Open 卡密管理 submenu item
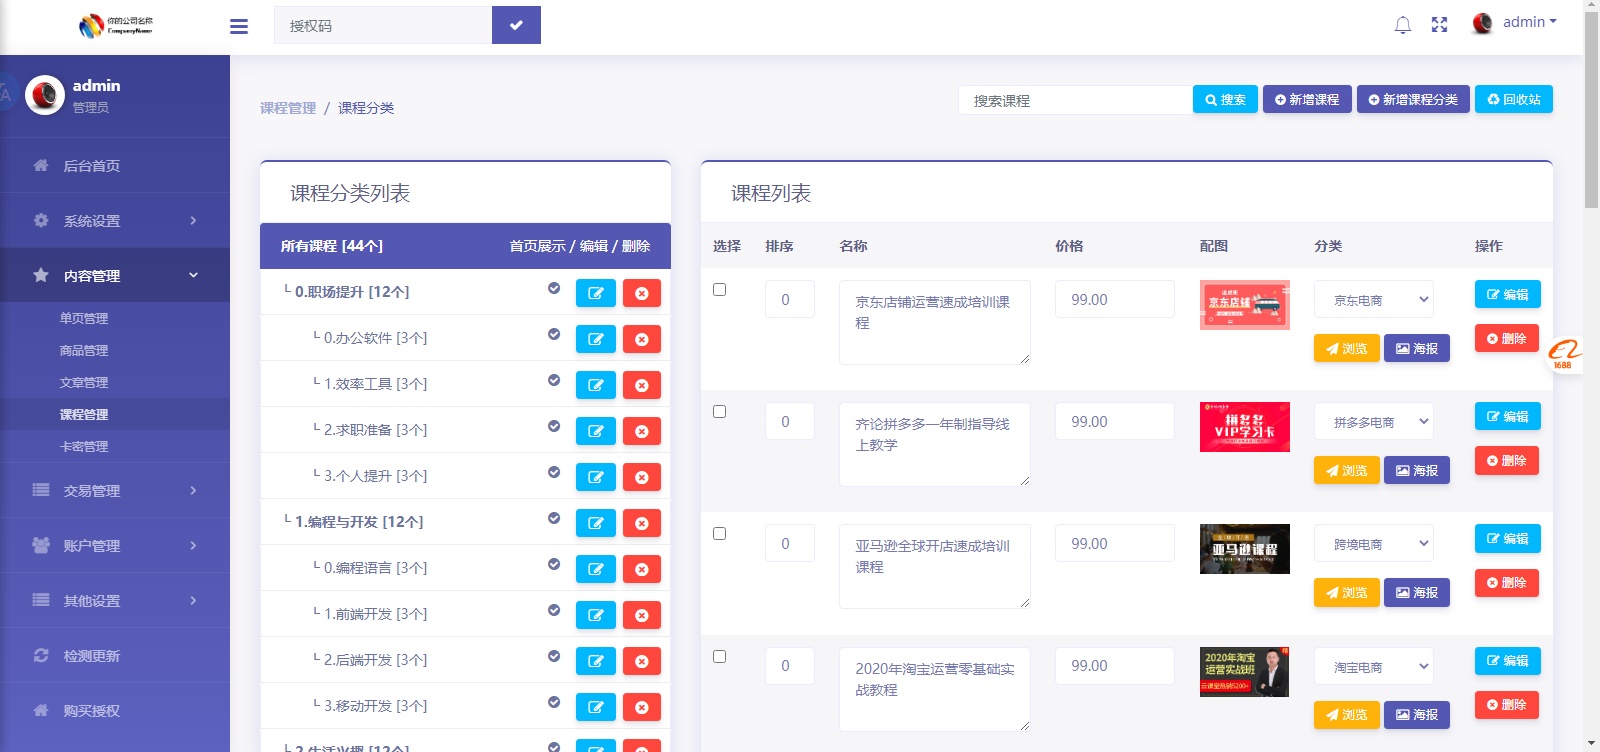Image resolution: width=1600 pixels, height=752 pixels. (84, 446)
